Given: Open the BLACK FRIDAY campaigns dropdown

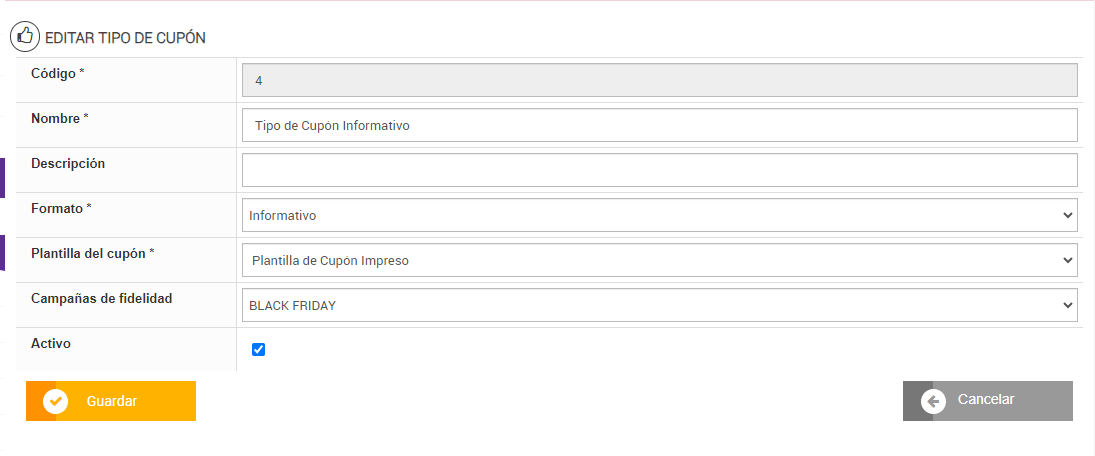Looking at the screenshot, I should click(659, 305).
